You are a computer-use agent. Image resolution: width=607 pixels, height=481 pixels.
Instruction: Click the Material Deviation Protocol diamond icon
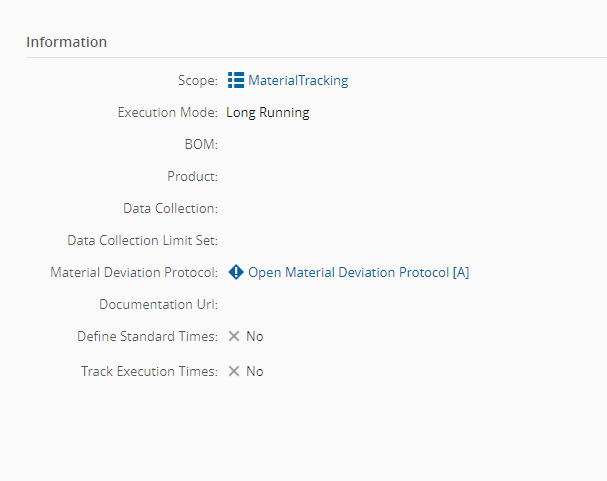pos(236,272)
